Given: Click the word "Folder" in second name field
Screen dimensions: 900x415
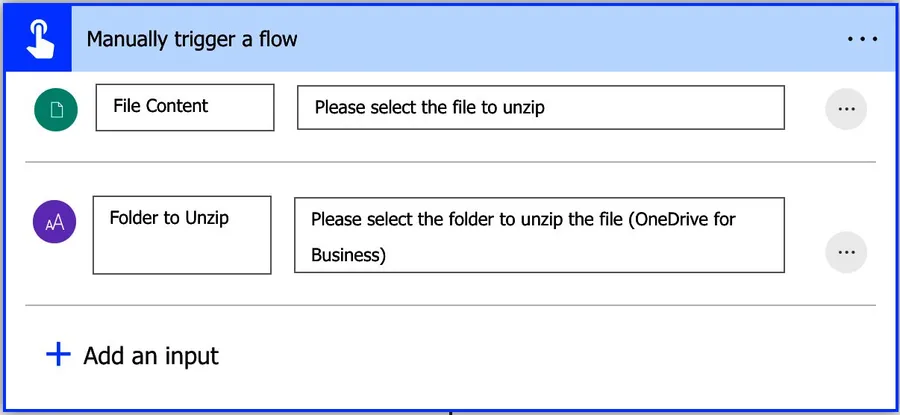Looking at the screenshot, I should (x=132, y=217).
